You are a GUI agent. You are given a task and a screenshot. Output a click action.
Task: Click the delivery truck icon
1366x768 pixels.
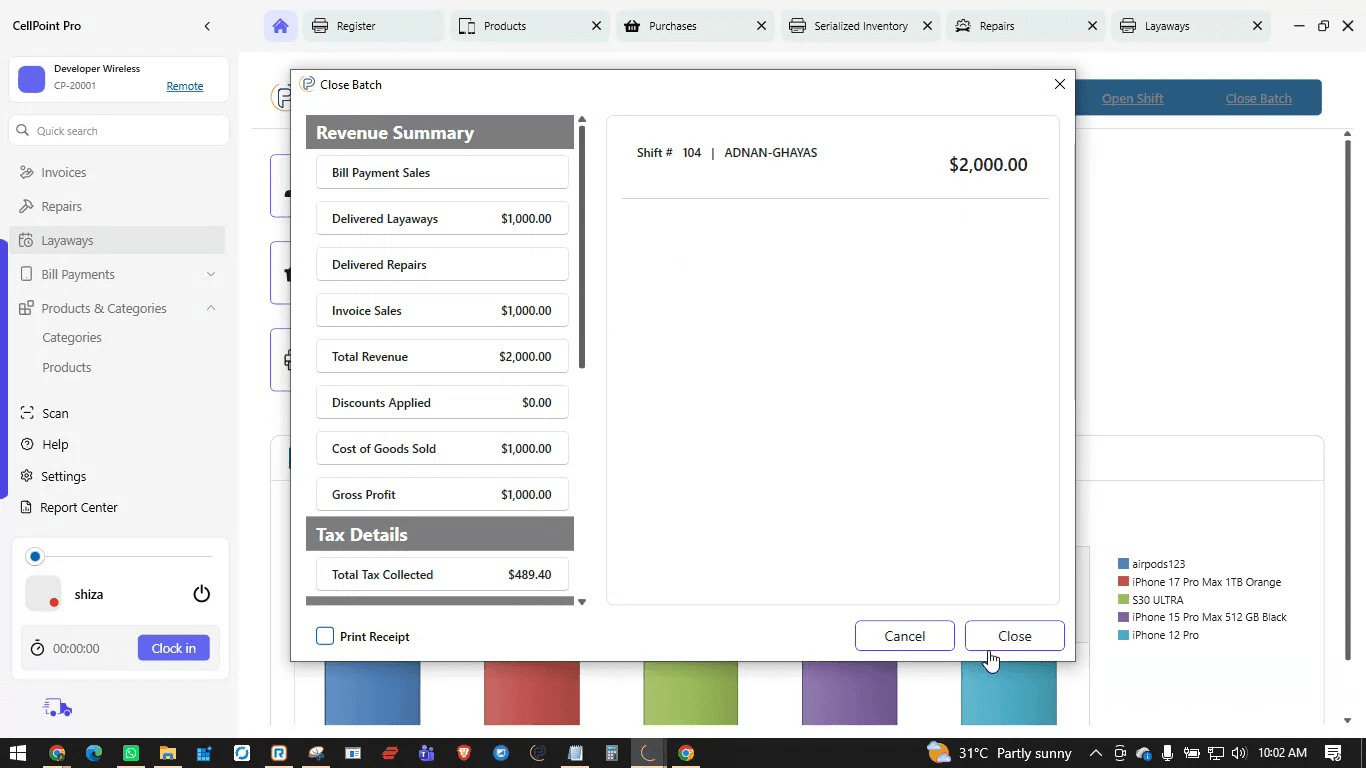(x=58, y=708)
